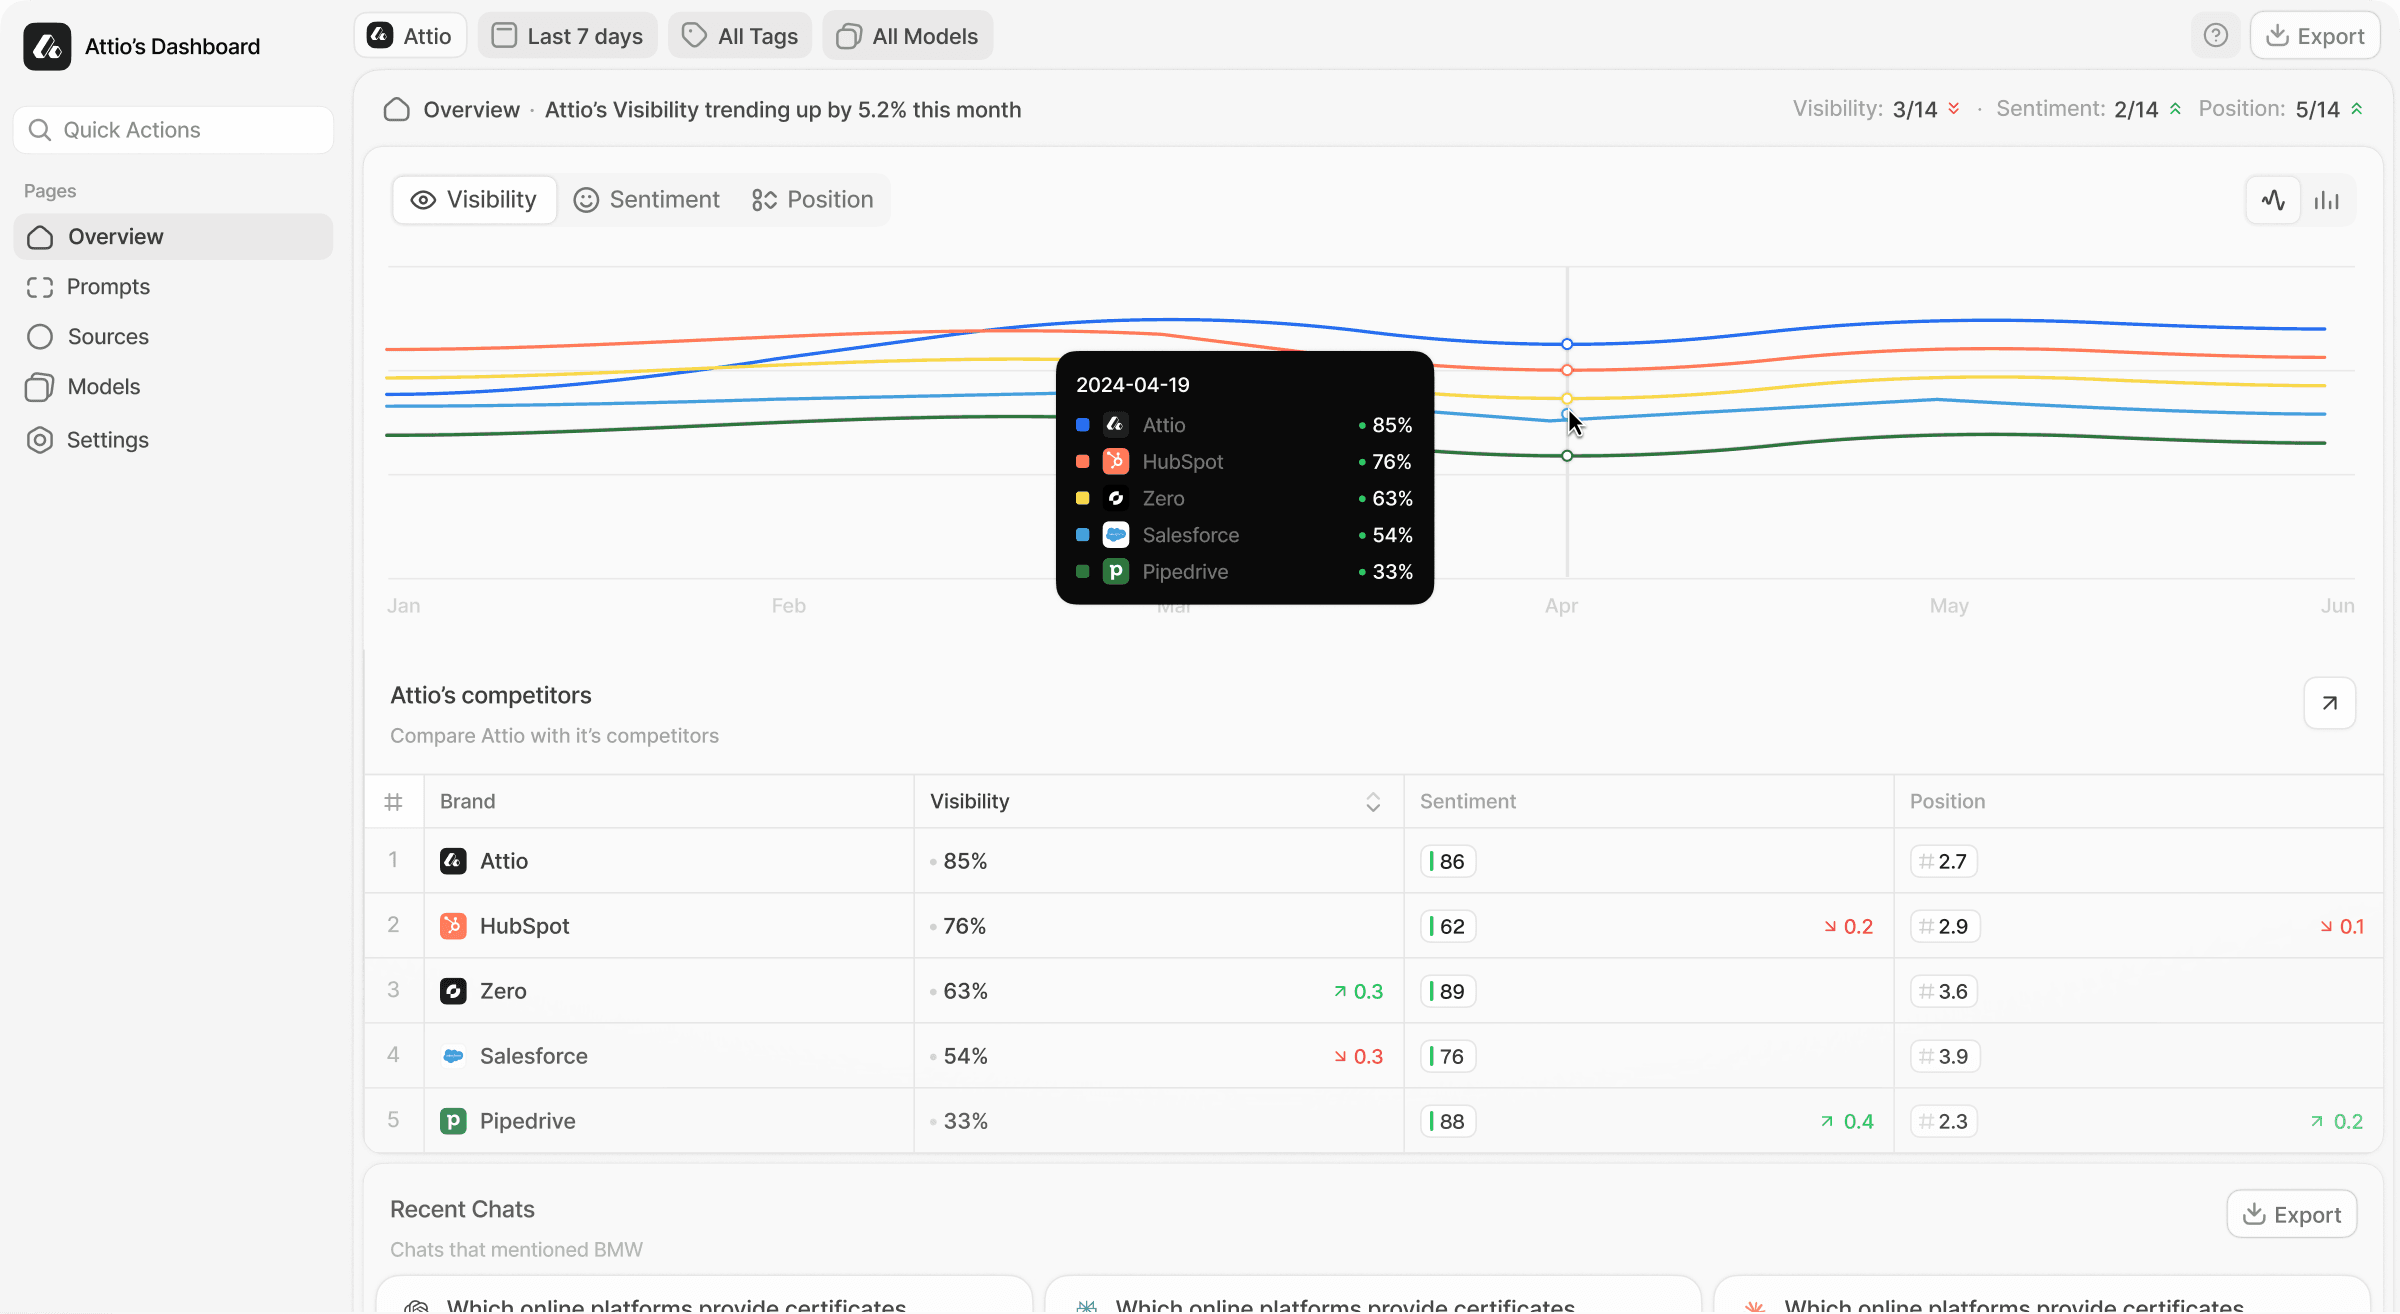Click the help question mark icon
The image size is (2400, 1314).
[2215, 36]
